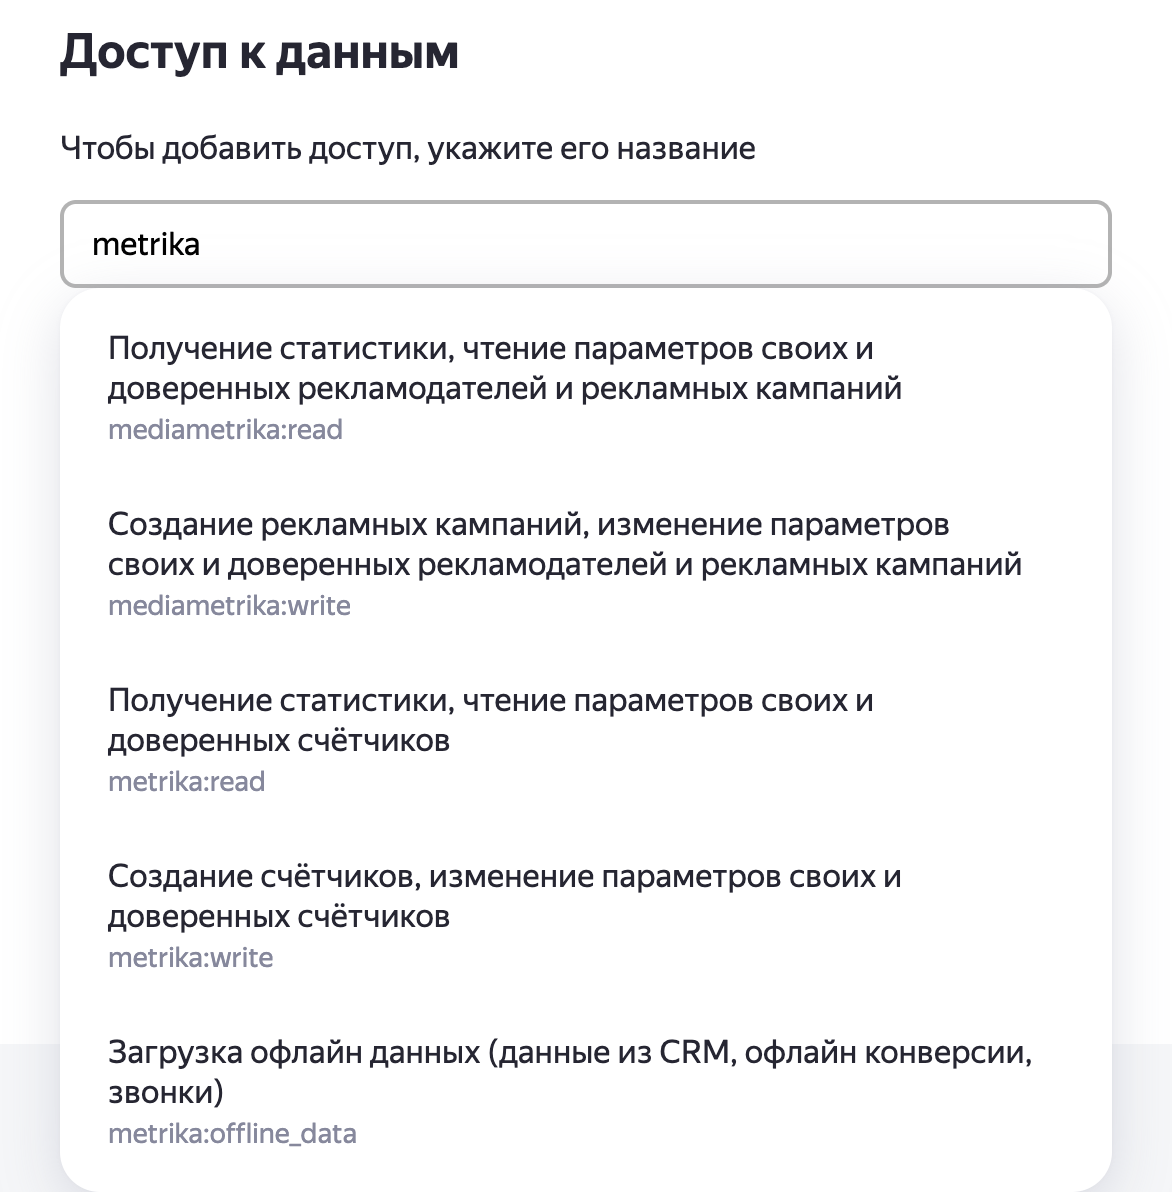1172x1192 pixels.
Task: Click the metrika:write scope label
Action: [190, 958]
